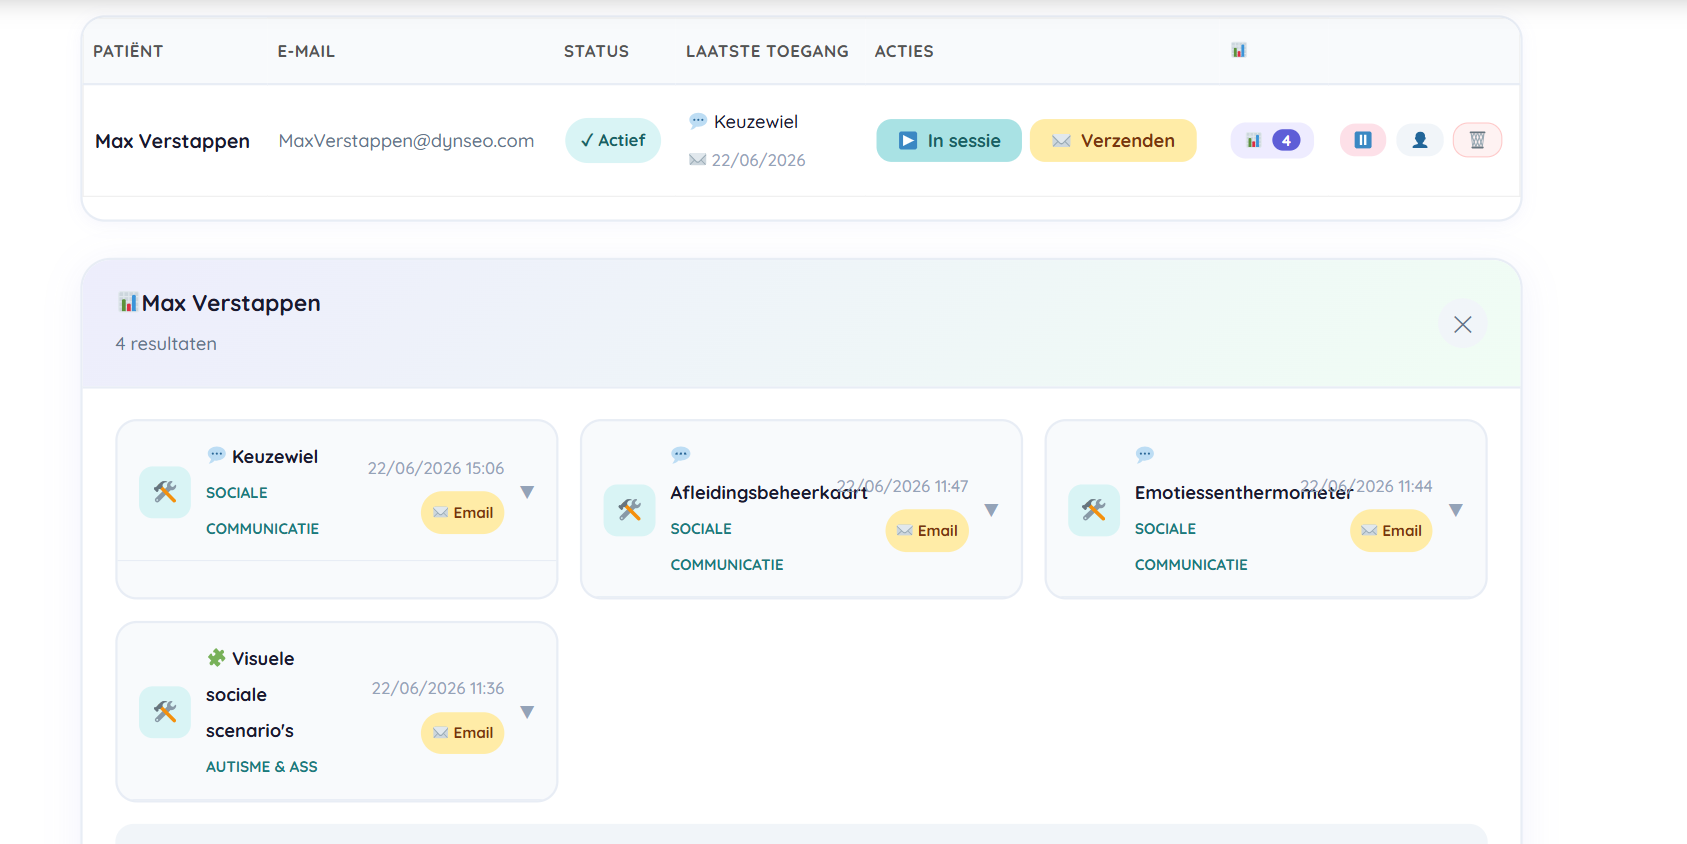Click the Verzenden button

coord(1113,140)
